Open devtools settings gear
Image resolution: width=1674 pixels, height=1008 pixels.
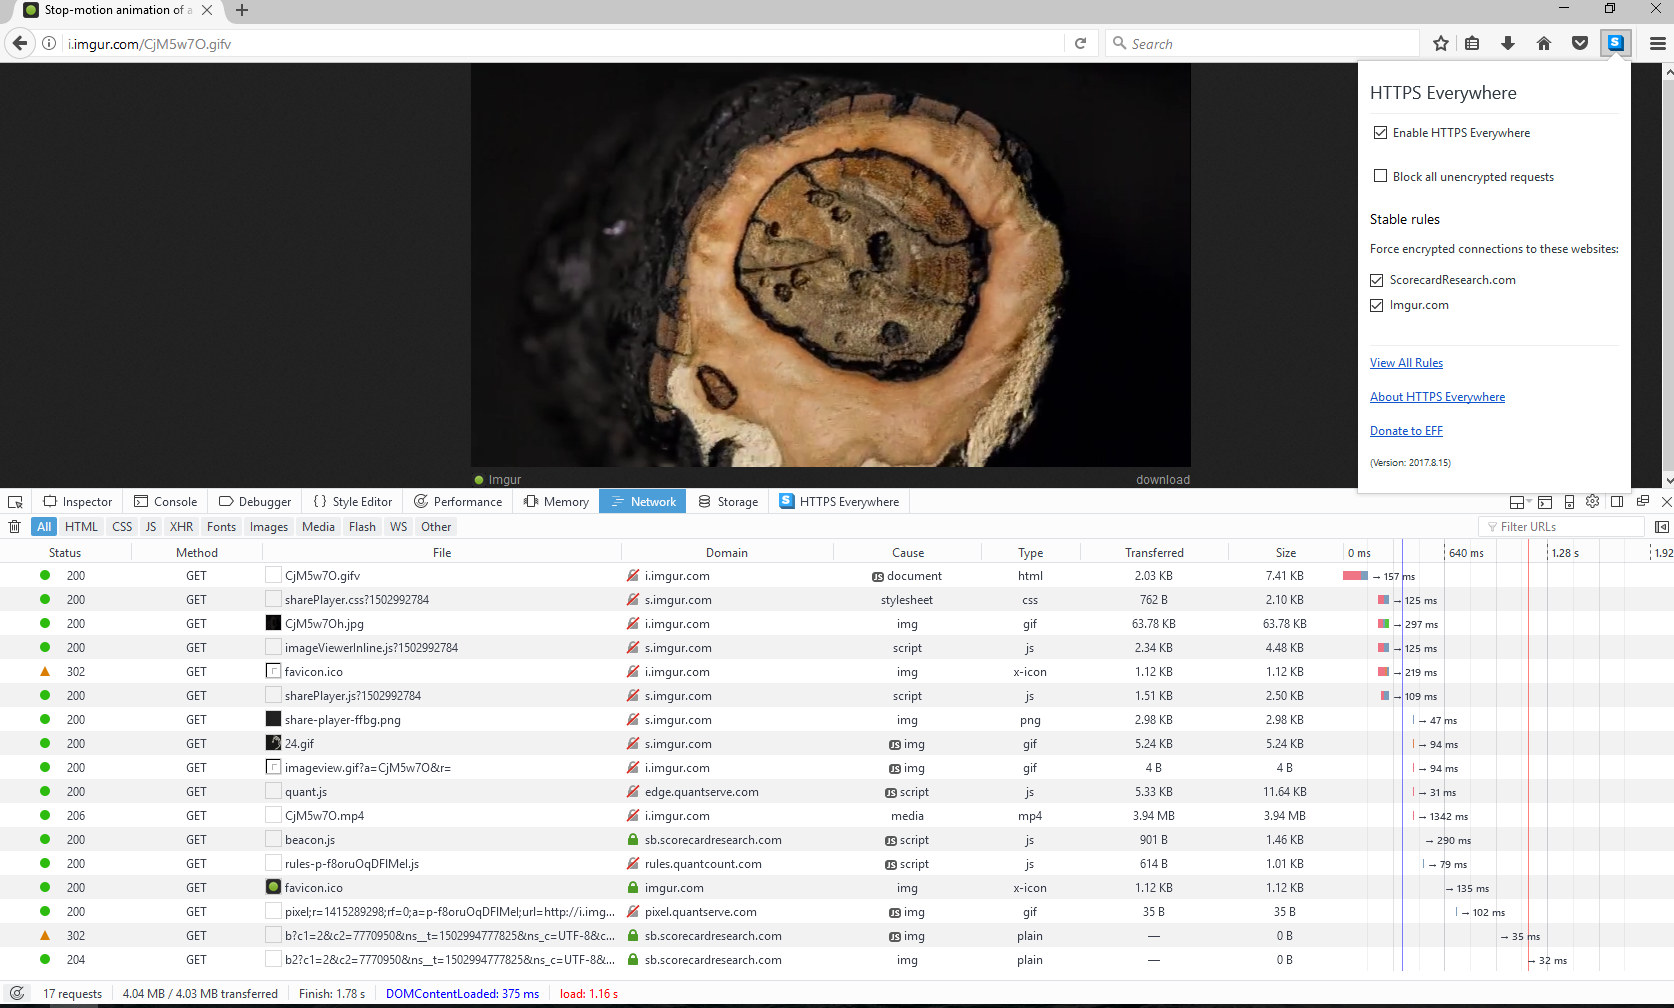click(1592, 502)
